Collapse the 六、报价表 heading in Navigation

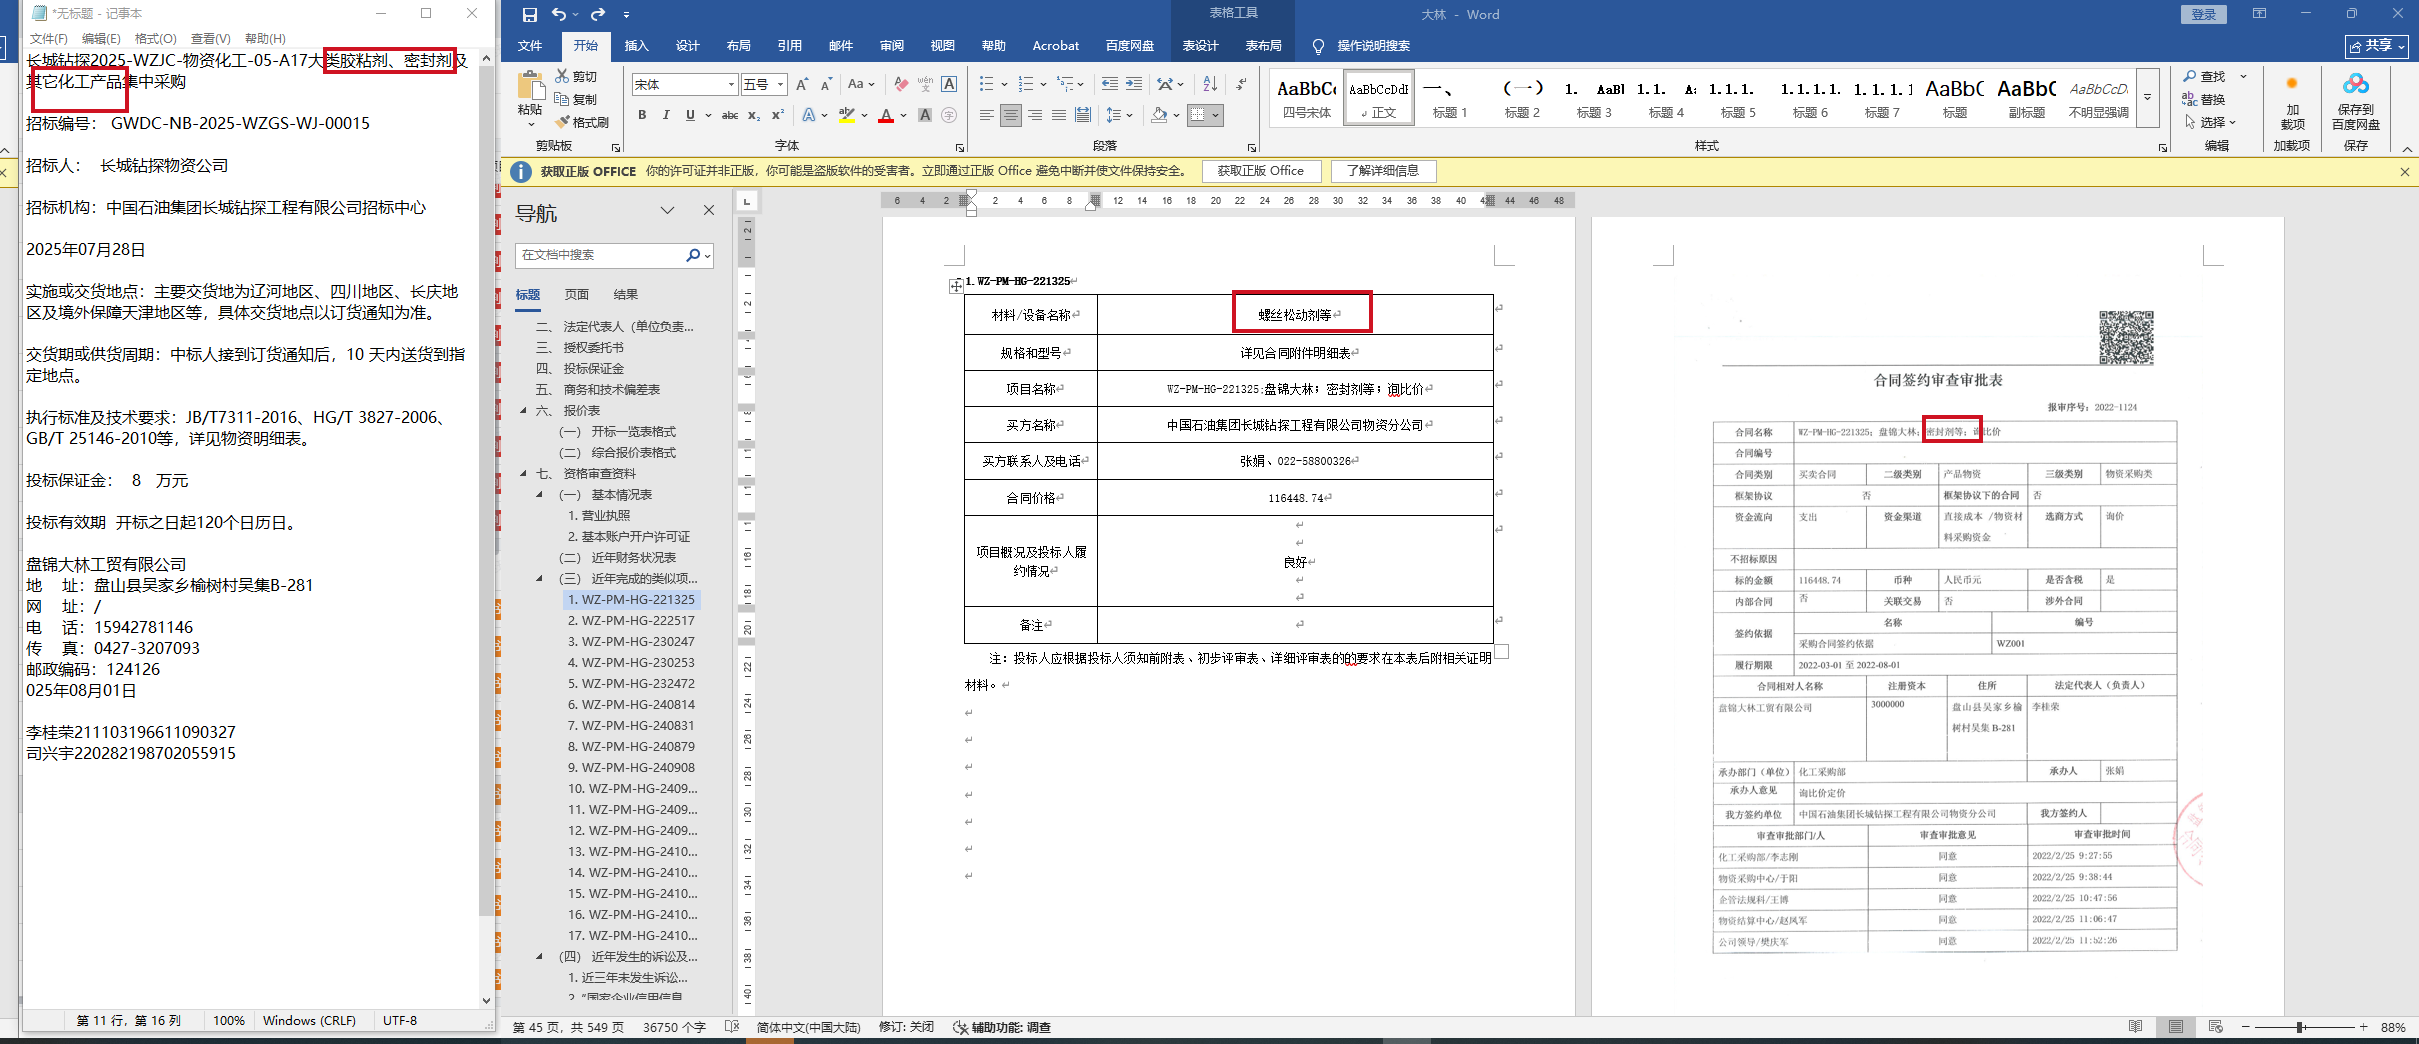tap(523, 411)
